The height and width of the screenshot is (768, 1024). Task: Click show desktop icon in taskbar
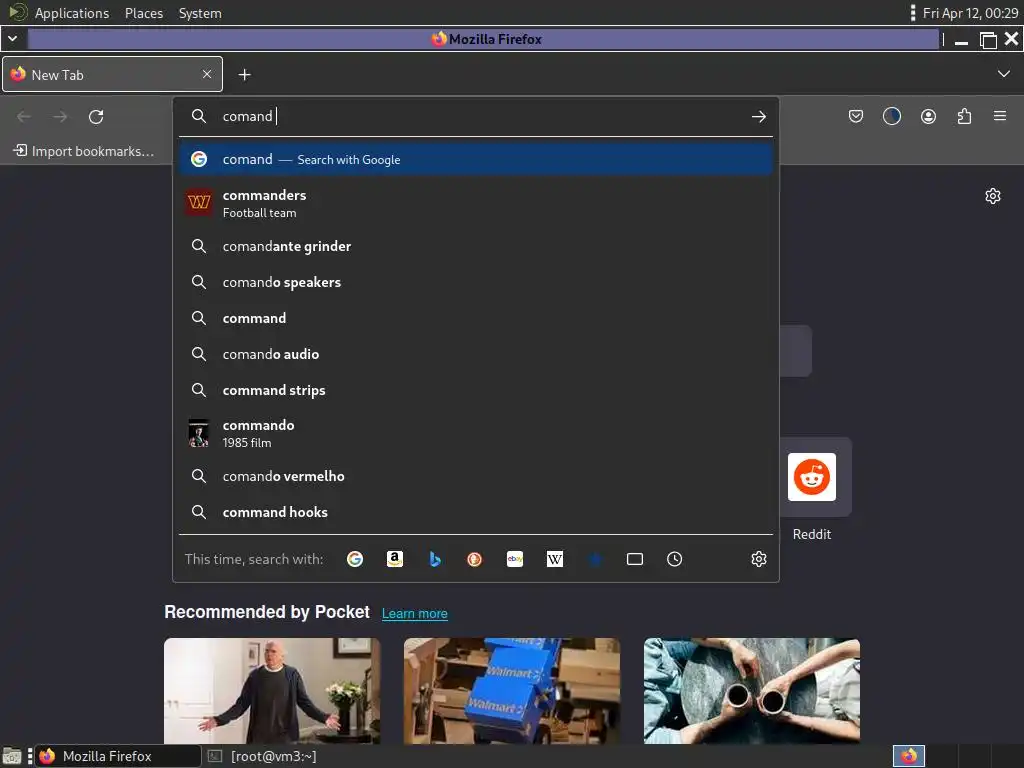coord(12,756)
